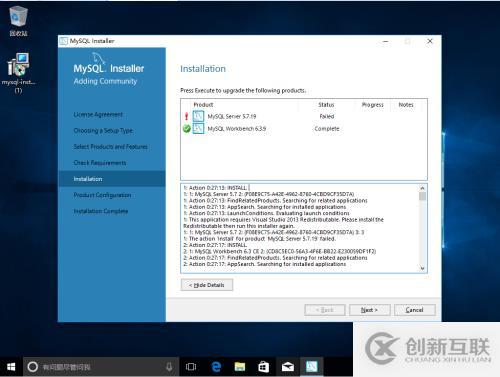The width and height of the screenshot is (500, 377).
Task: Open Task View from the taskbar
Action: tap(191, 367)
